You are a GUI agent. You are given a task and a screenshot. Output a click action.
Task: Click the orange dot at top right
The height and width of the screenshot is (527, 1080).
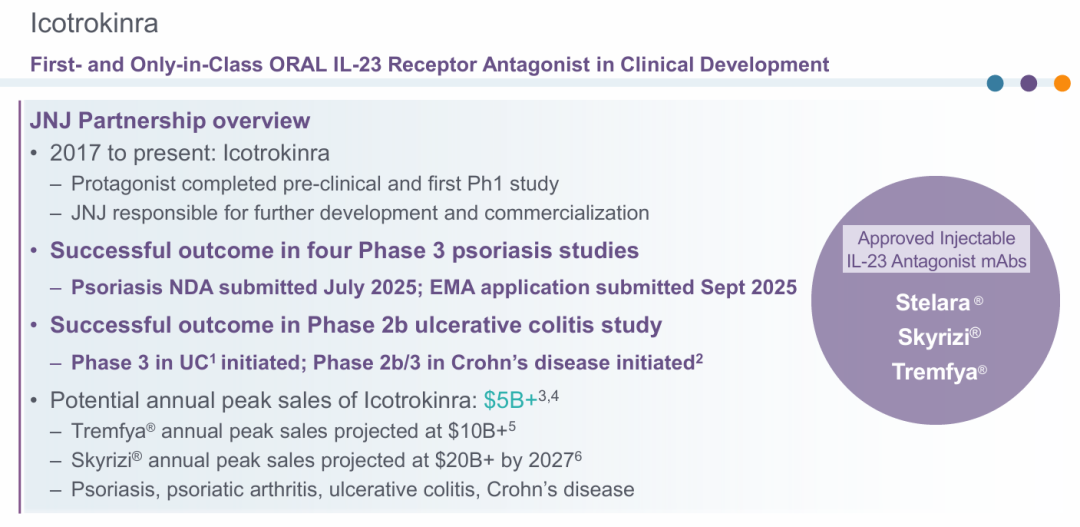coord(1062,83)
